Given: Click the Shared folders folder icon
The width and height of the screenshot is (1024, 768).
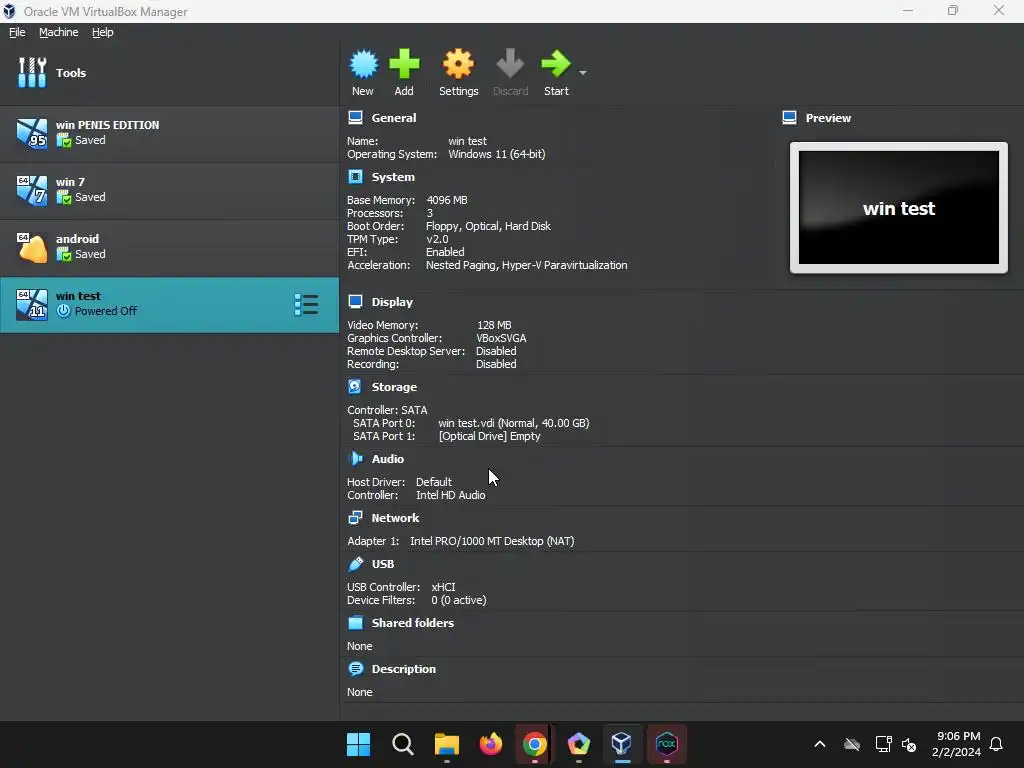Looking at the screenshot, I should click(355, 622).
